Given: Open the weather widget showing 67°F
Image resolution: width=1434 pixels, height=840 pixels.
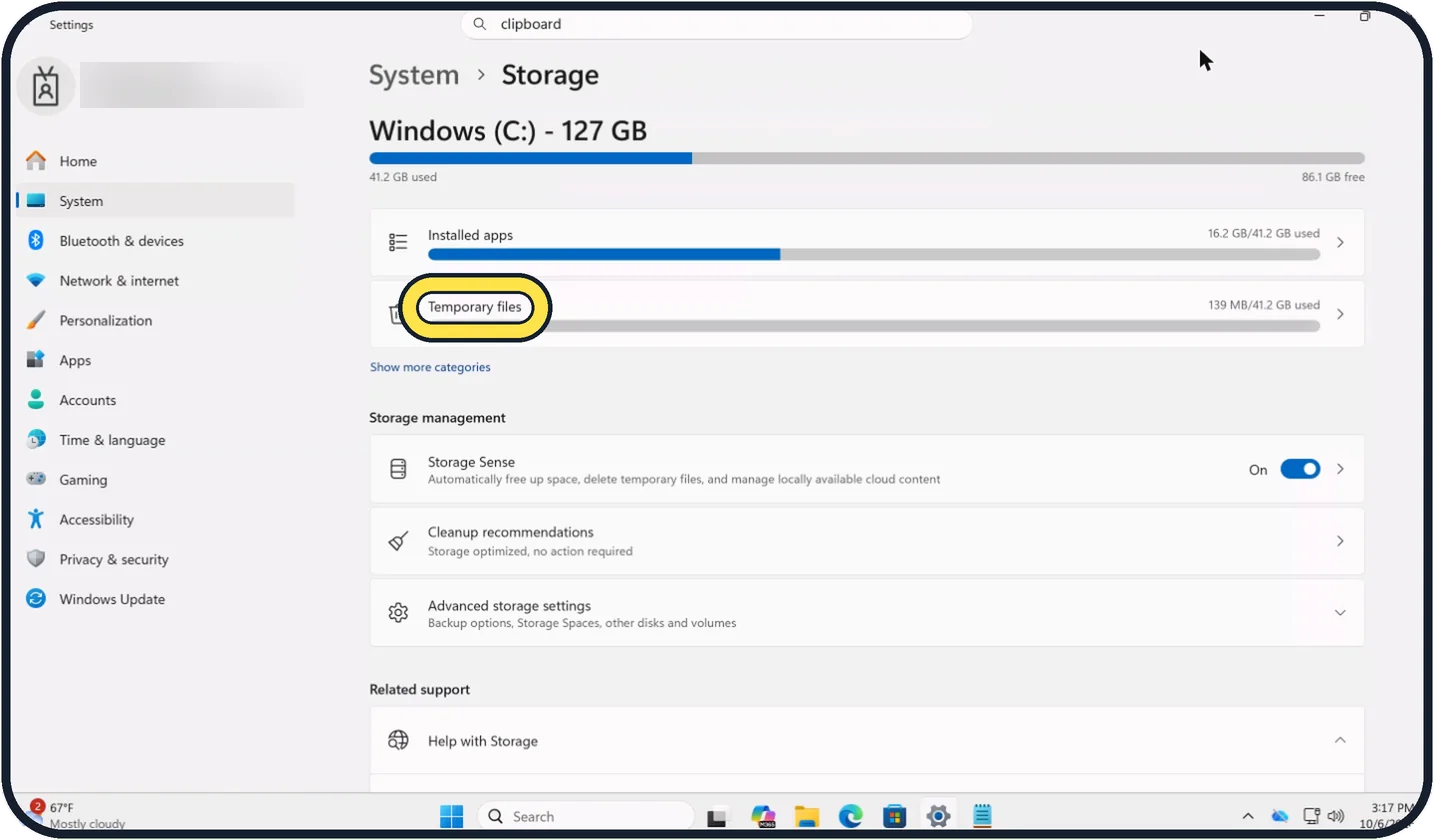Looking at the screenshot, I should pos(78,815).
